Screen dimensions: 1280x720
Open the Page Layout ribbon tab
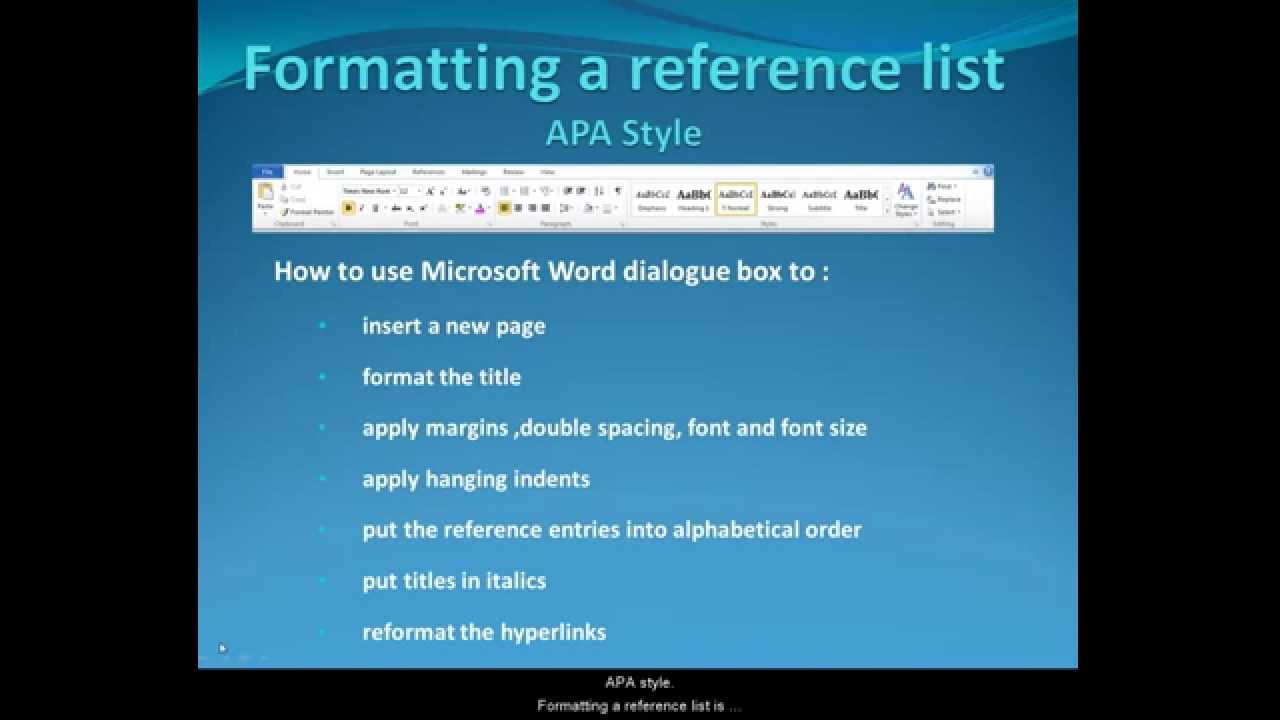tap(378, 172)
